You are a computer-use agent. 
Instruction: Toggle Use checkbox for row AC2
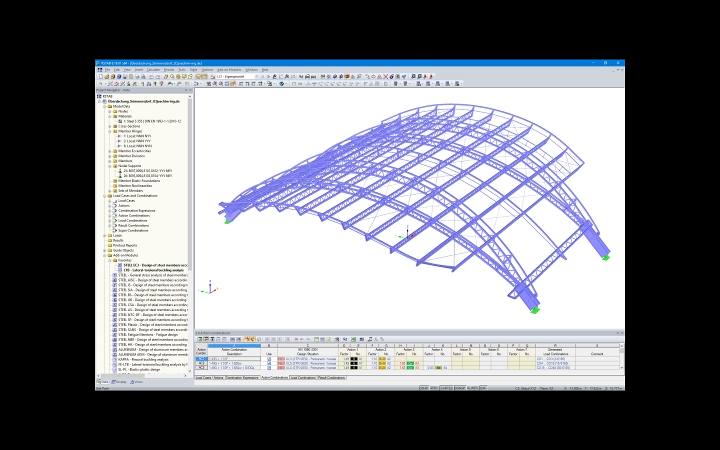click(269, 363)
